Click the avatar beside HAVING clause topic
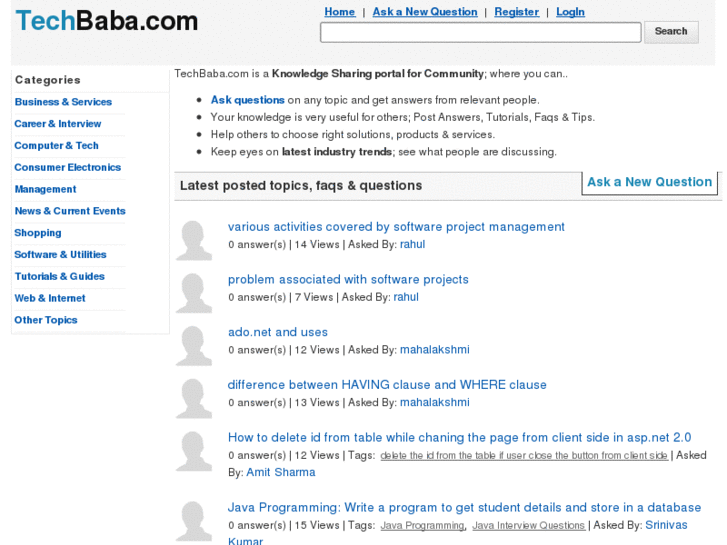Image resolution: width=727 pixels, height=545 pixels. pos(194,398)
